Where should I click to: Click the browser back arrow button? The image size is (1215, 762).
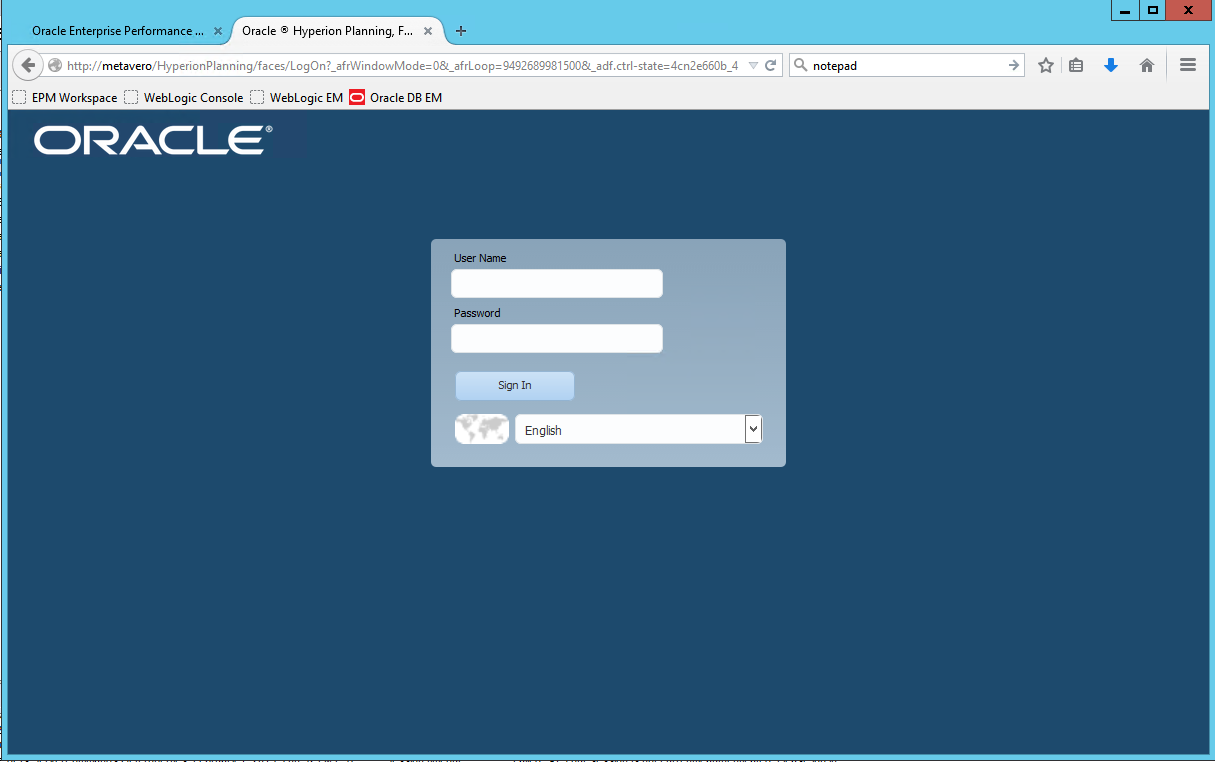pyautogui.click(x=28, y=65)
